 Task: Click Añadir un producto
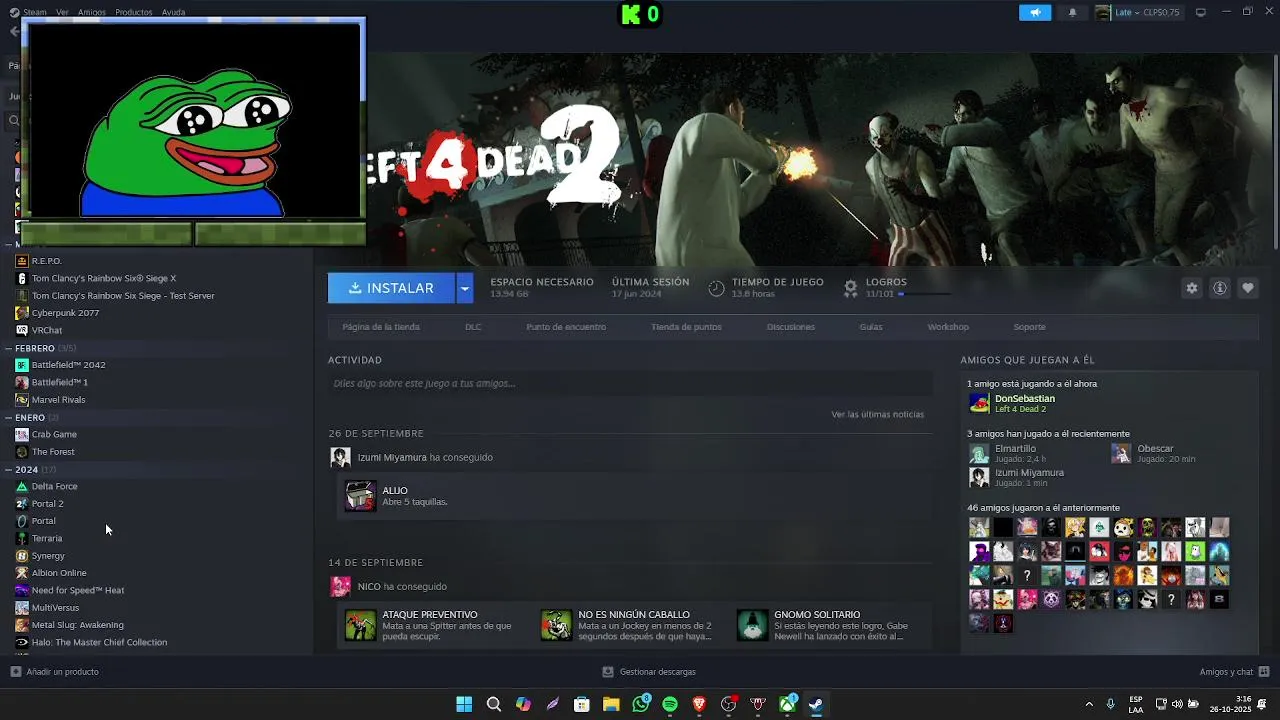point(62,672)
